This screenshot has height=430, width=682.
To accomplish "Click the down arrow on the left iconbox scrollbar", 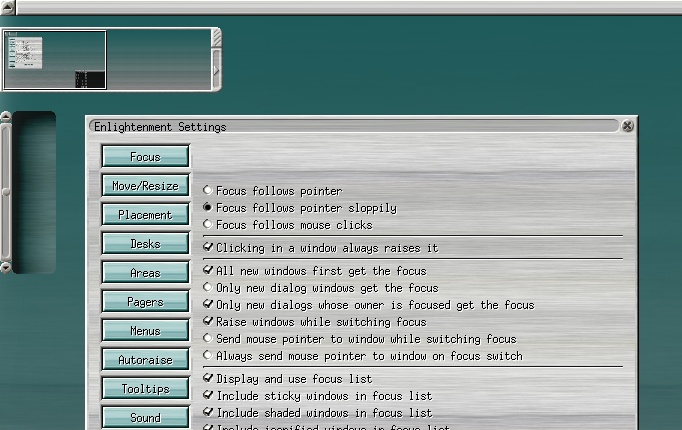I will pos(6,267).
